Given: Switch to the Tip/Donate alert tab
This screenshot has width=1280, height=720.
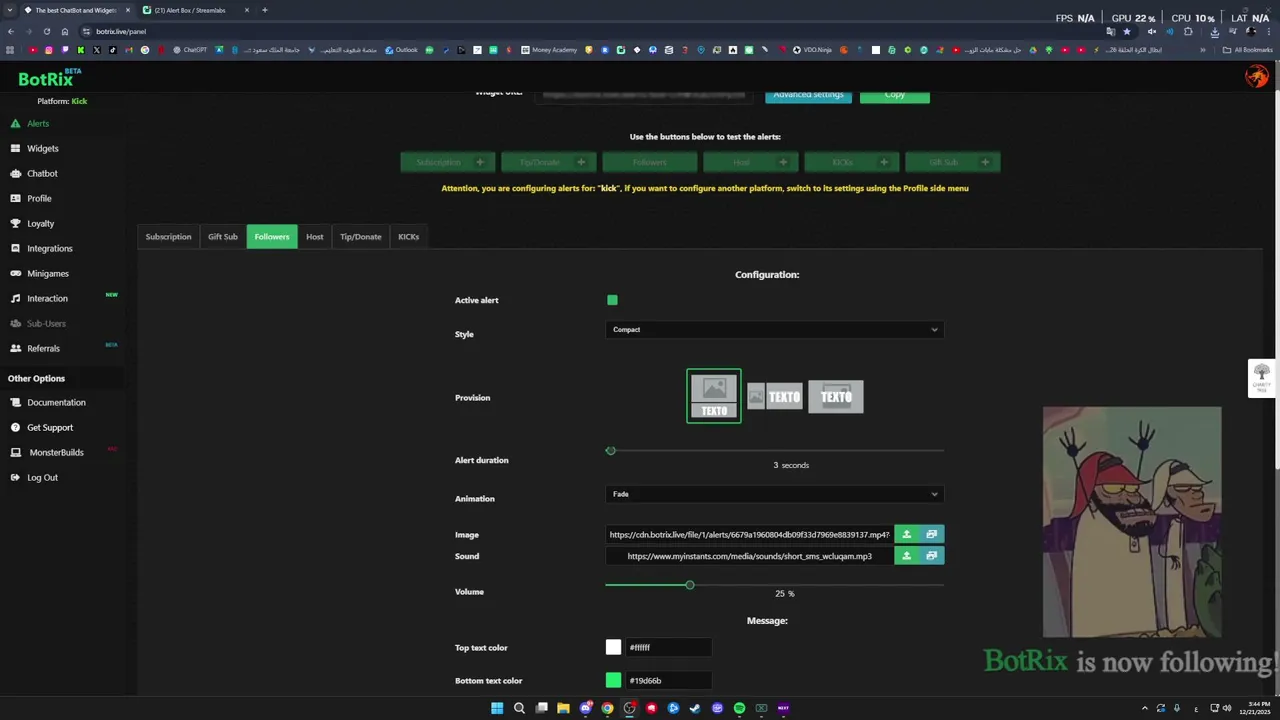Looking at the screenshot, I should coord(361,237).
